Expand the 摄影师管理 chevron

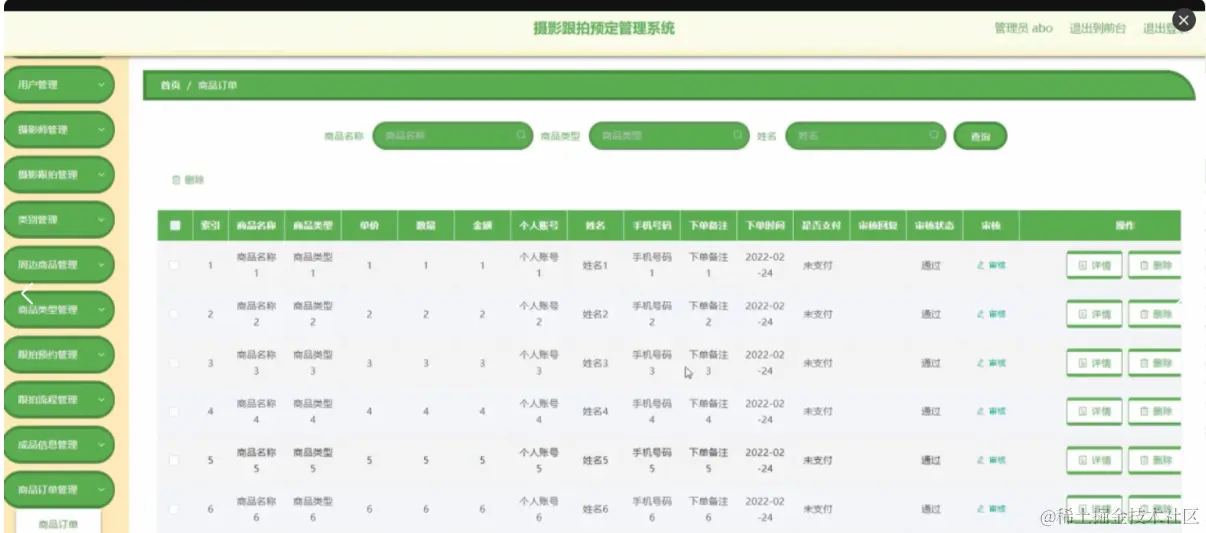point(101,130)
